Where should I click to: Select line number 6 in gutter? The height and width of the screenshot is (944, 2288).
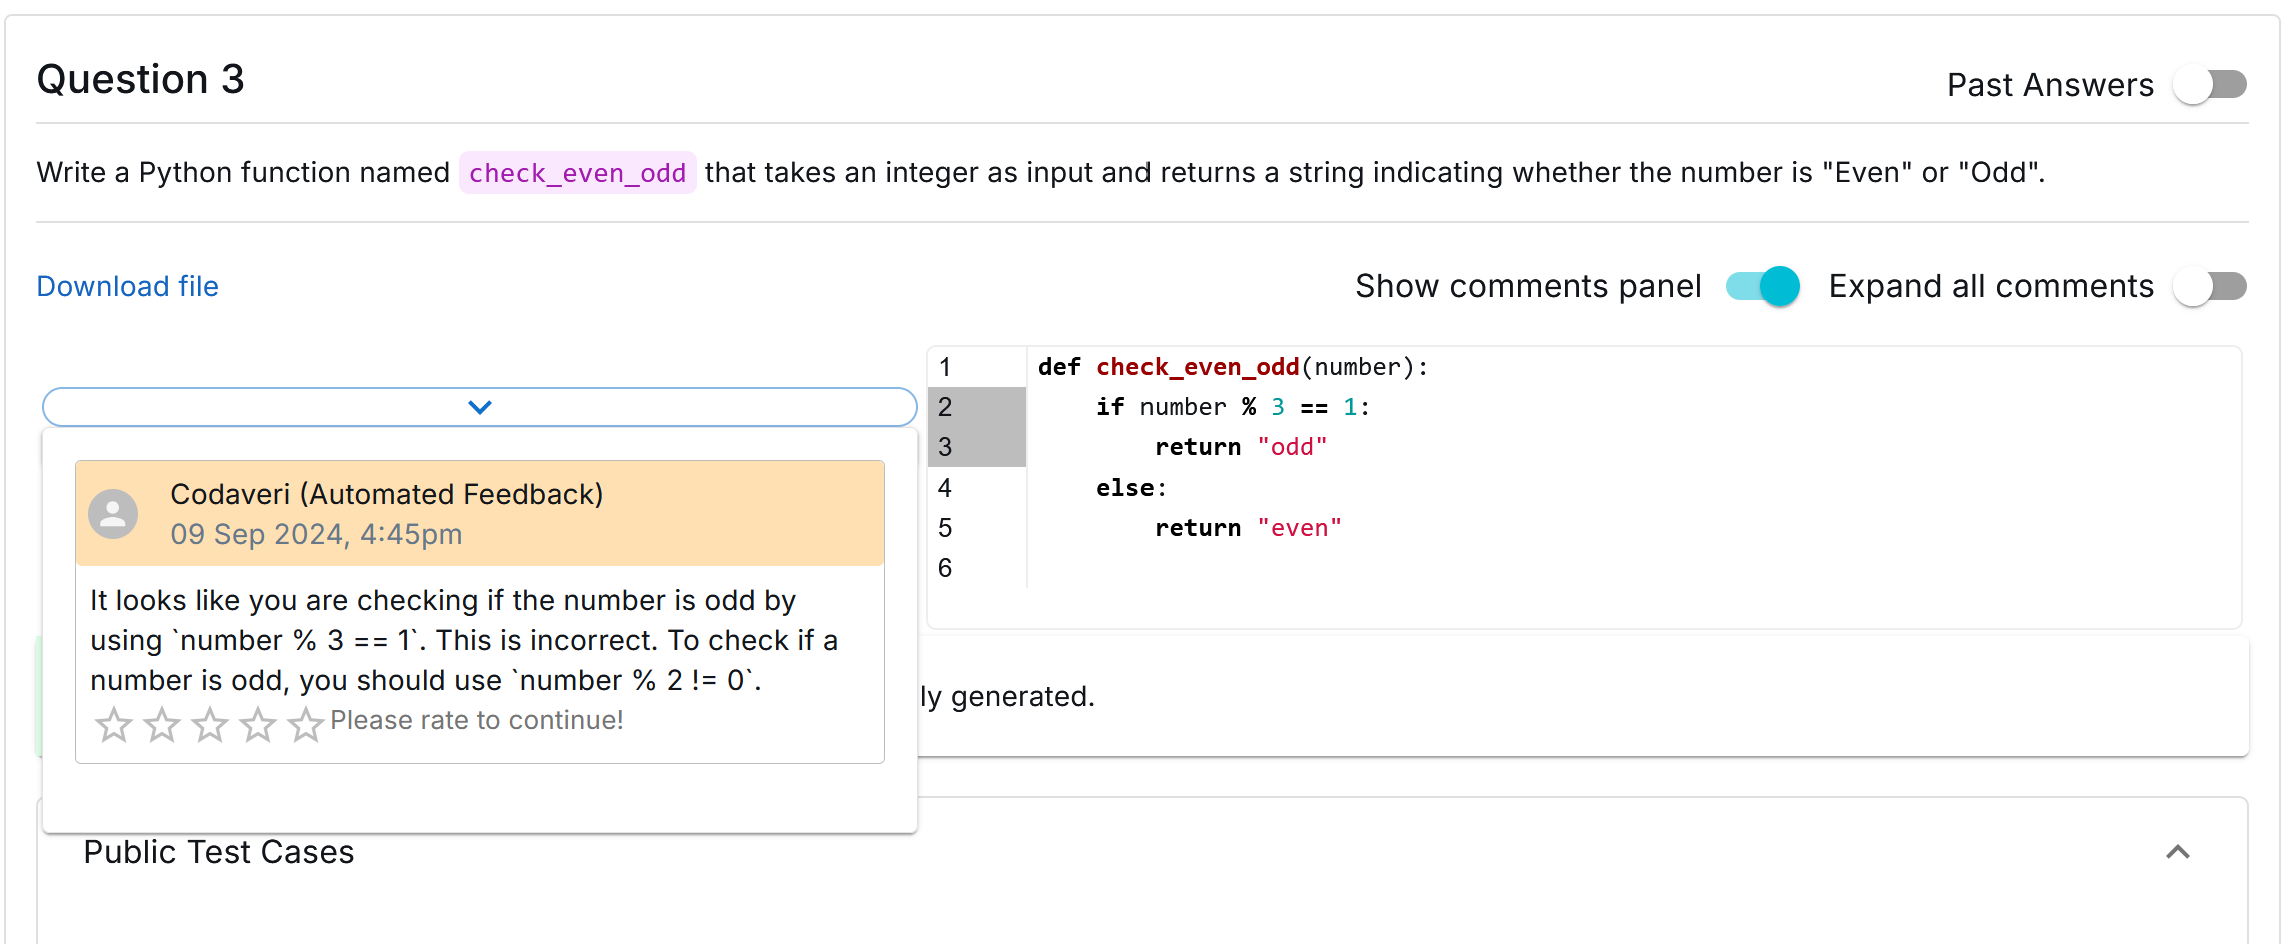pos(945,568)
